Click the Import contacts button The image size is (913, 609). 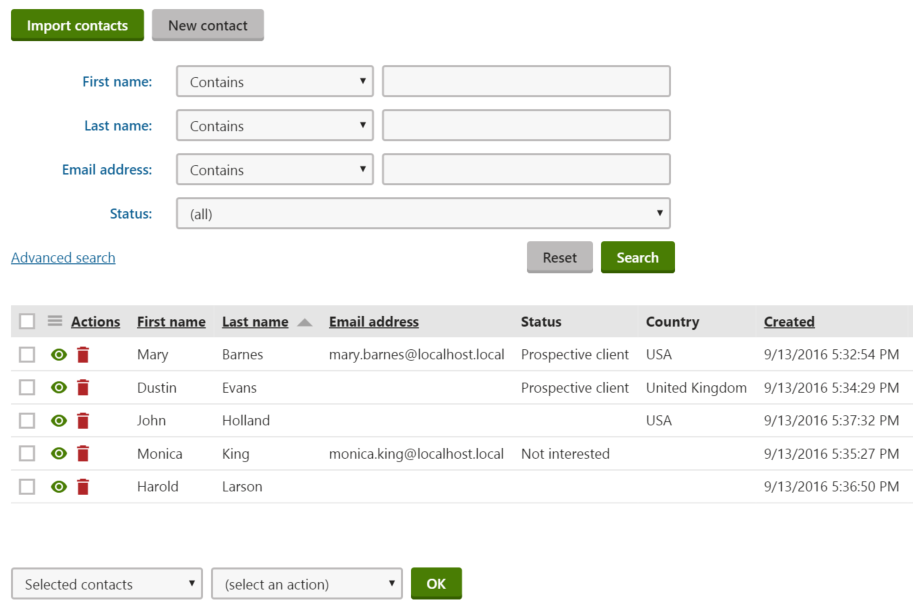77,25
